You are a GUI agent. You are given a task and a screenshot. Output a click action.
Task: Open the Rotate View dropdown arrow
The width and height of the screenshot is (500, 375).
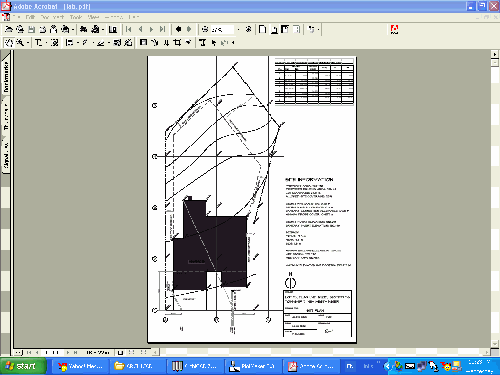318,30
